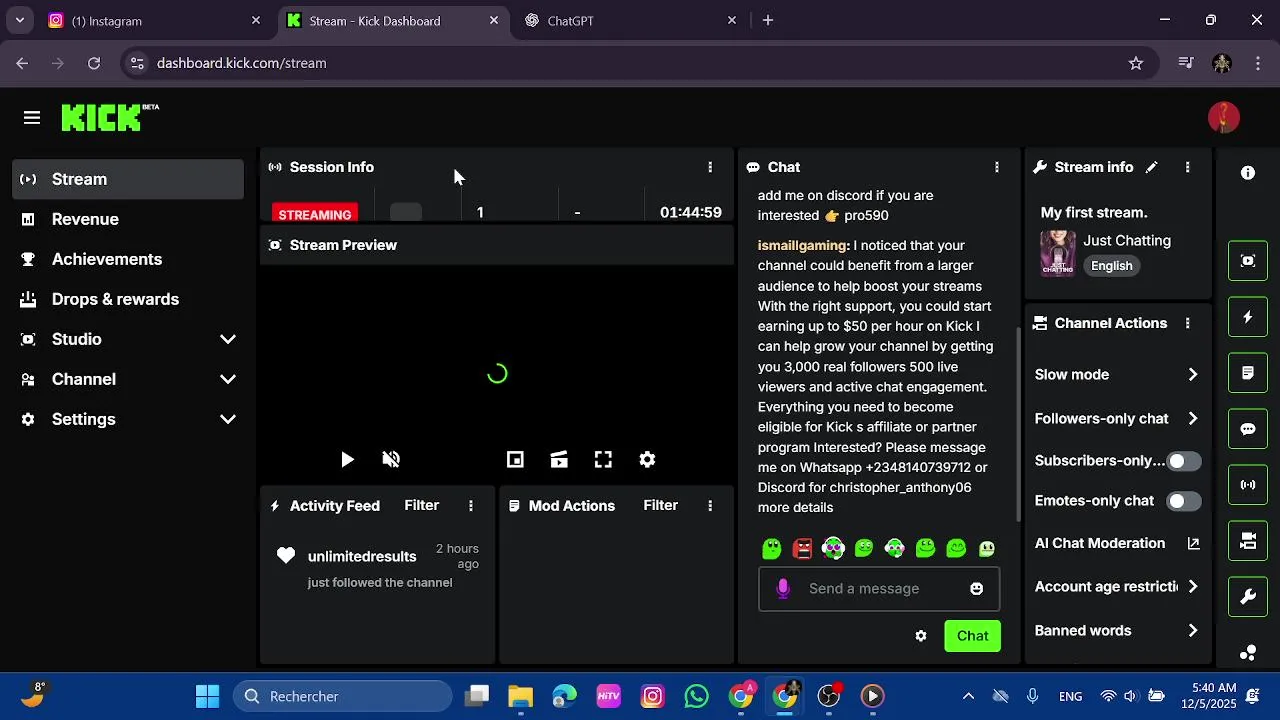The width and height of the screenshot is (1280, 720).
Task: Toggle Mod Actions panel icon in sidebar
Action: click(x=1248, y=373)
